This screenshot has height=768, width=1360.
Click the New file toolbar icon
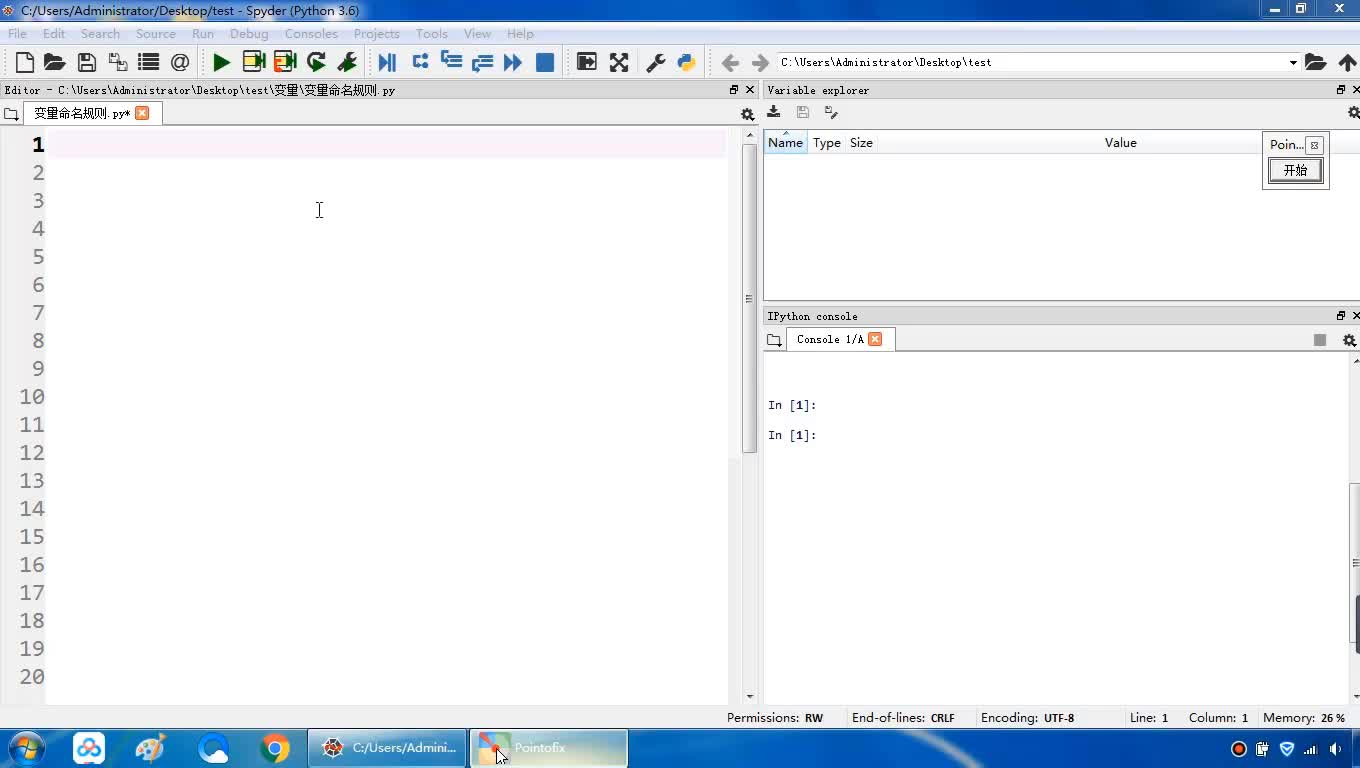point(25,62)
